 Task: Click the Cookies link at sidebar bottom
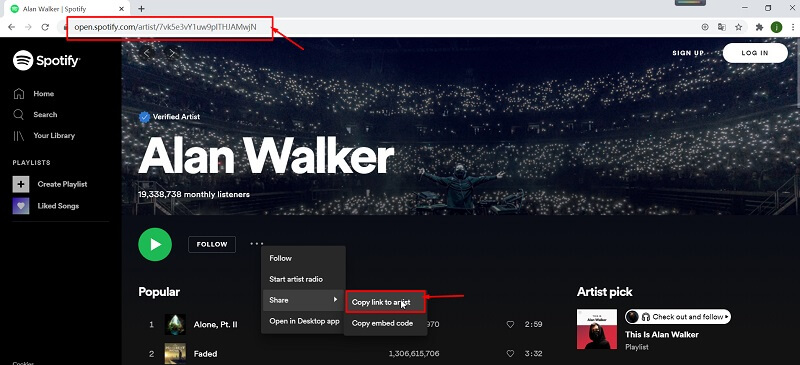click(x=23, y=363)
